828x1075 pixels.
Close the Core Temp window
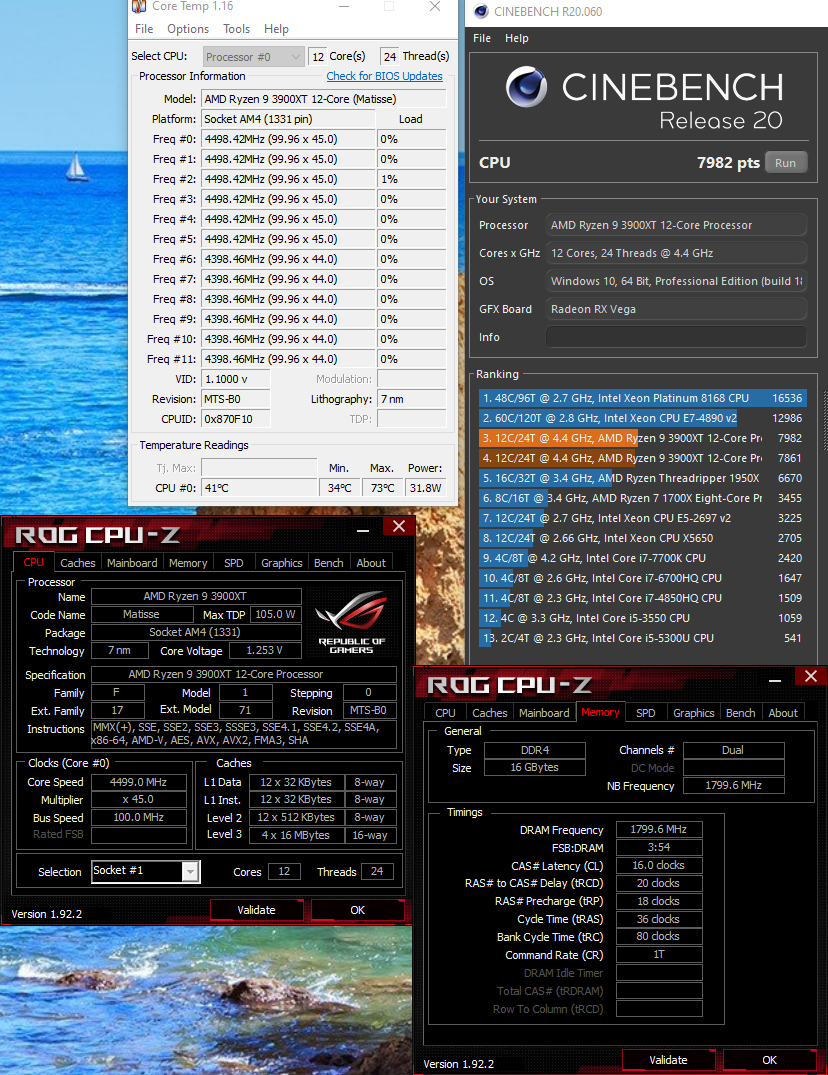tap(435, 7)
